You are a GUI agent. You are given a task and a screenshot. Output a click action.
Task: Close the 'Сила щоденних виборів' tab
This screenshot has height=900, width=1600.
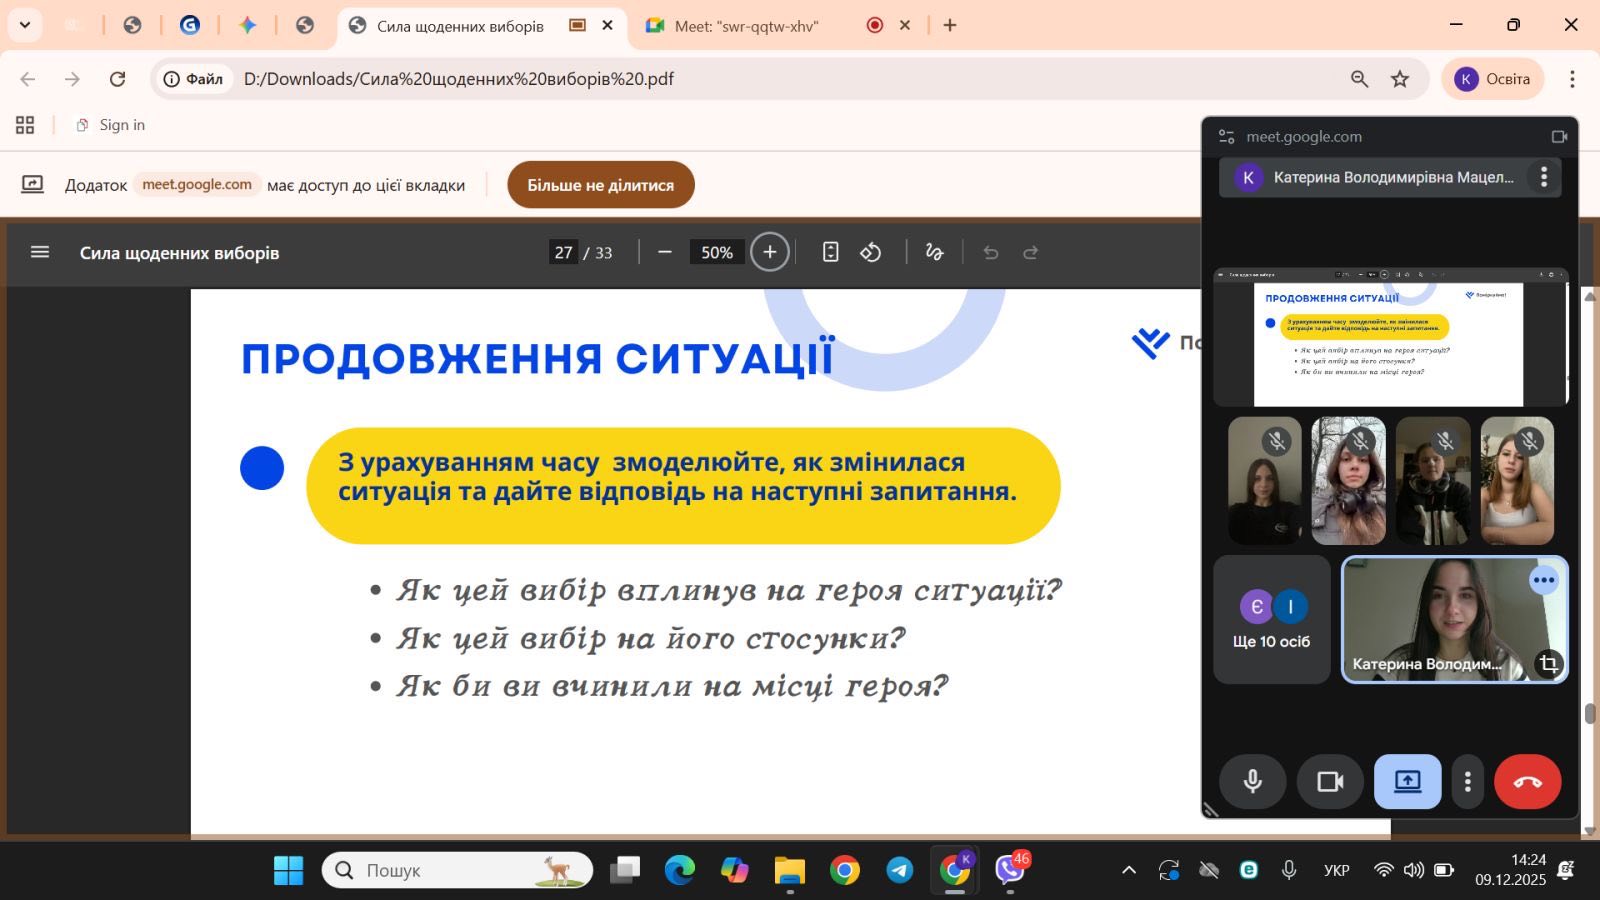[x=607, y=25]
